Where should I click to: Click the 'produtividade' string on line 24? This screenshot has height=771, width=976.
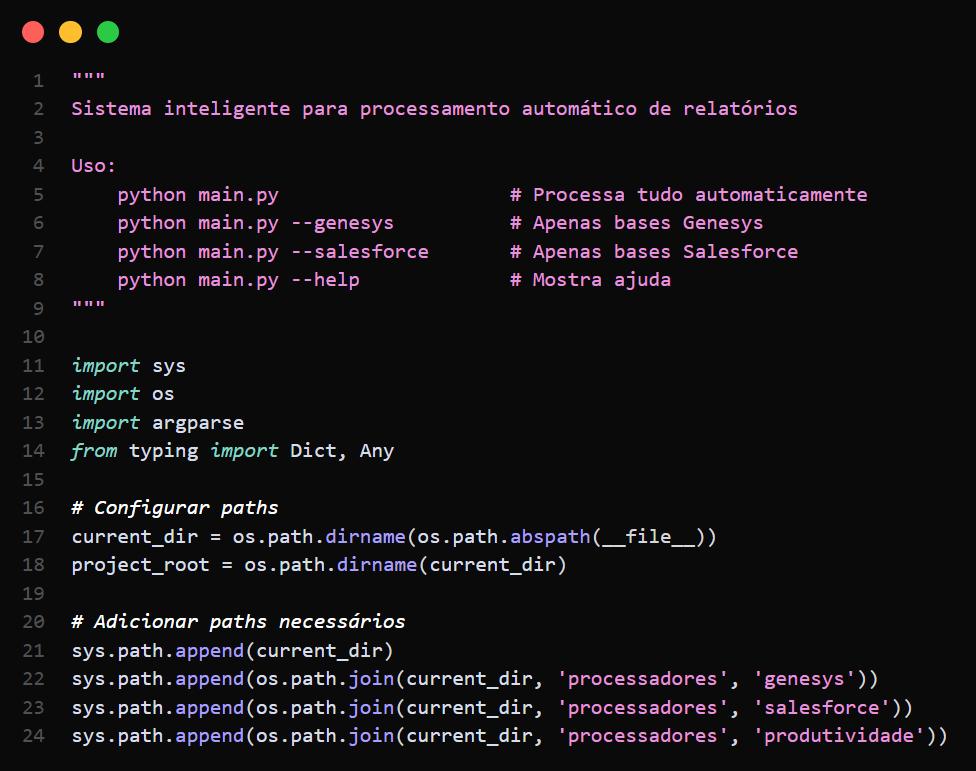(839, 736)
